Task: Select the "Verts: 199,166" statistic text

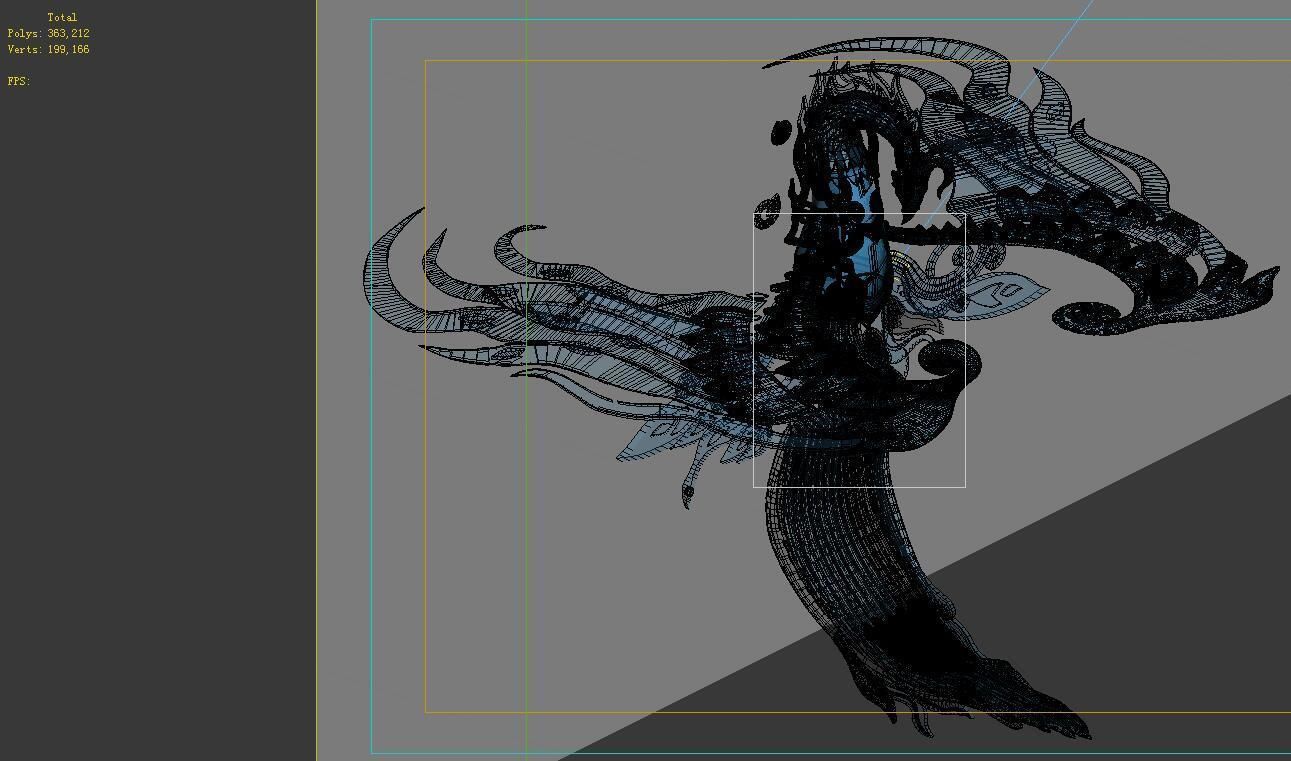Action: (x=49, y=49)
